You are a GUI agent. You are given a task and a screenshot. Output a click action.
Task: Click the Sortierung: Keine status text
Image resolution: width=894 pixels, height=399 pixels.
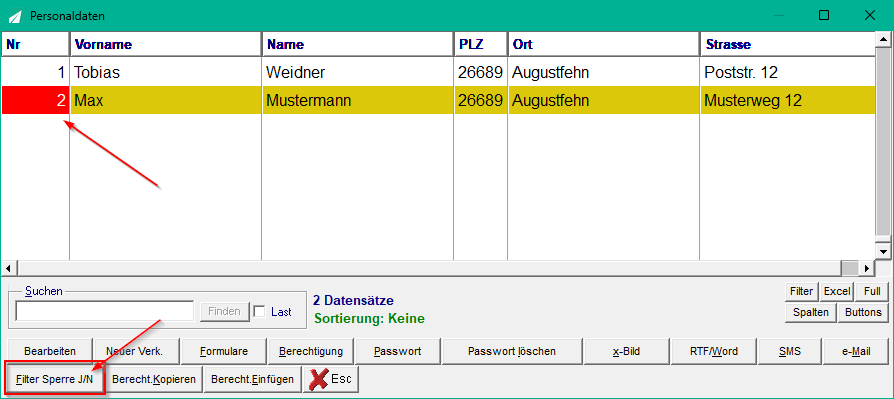point(369,319)
